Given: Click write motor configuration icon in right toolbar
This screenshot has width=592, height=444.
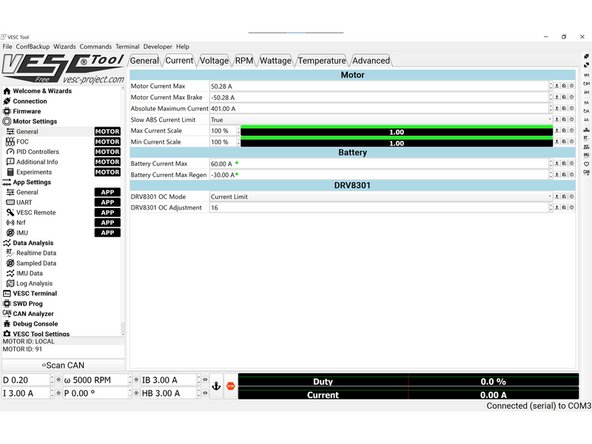Looking at the screenshot, I should coord(586,93).
